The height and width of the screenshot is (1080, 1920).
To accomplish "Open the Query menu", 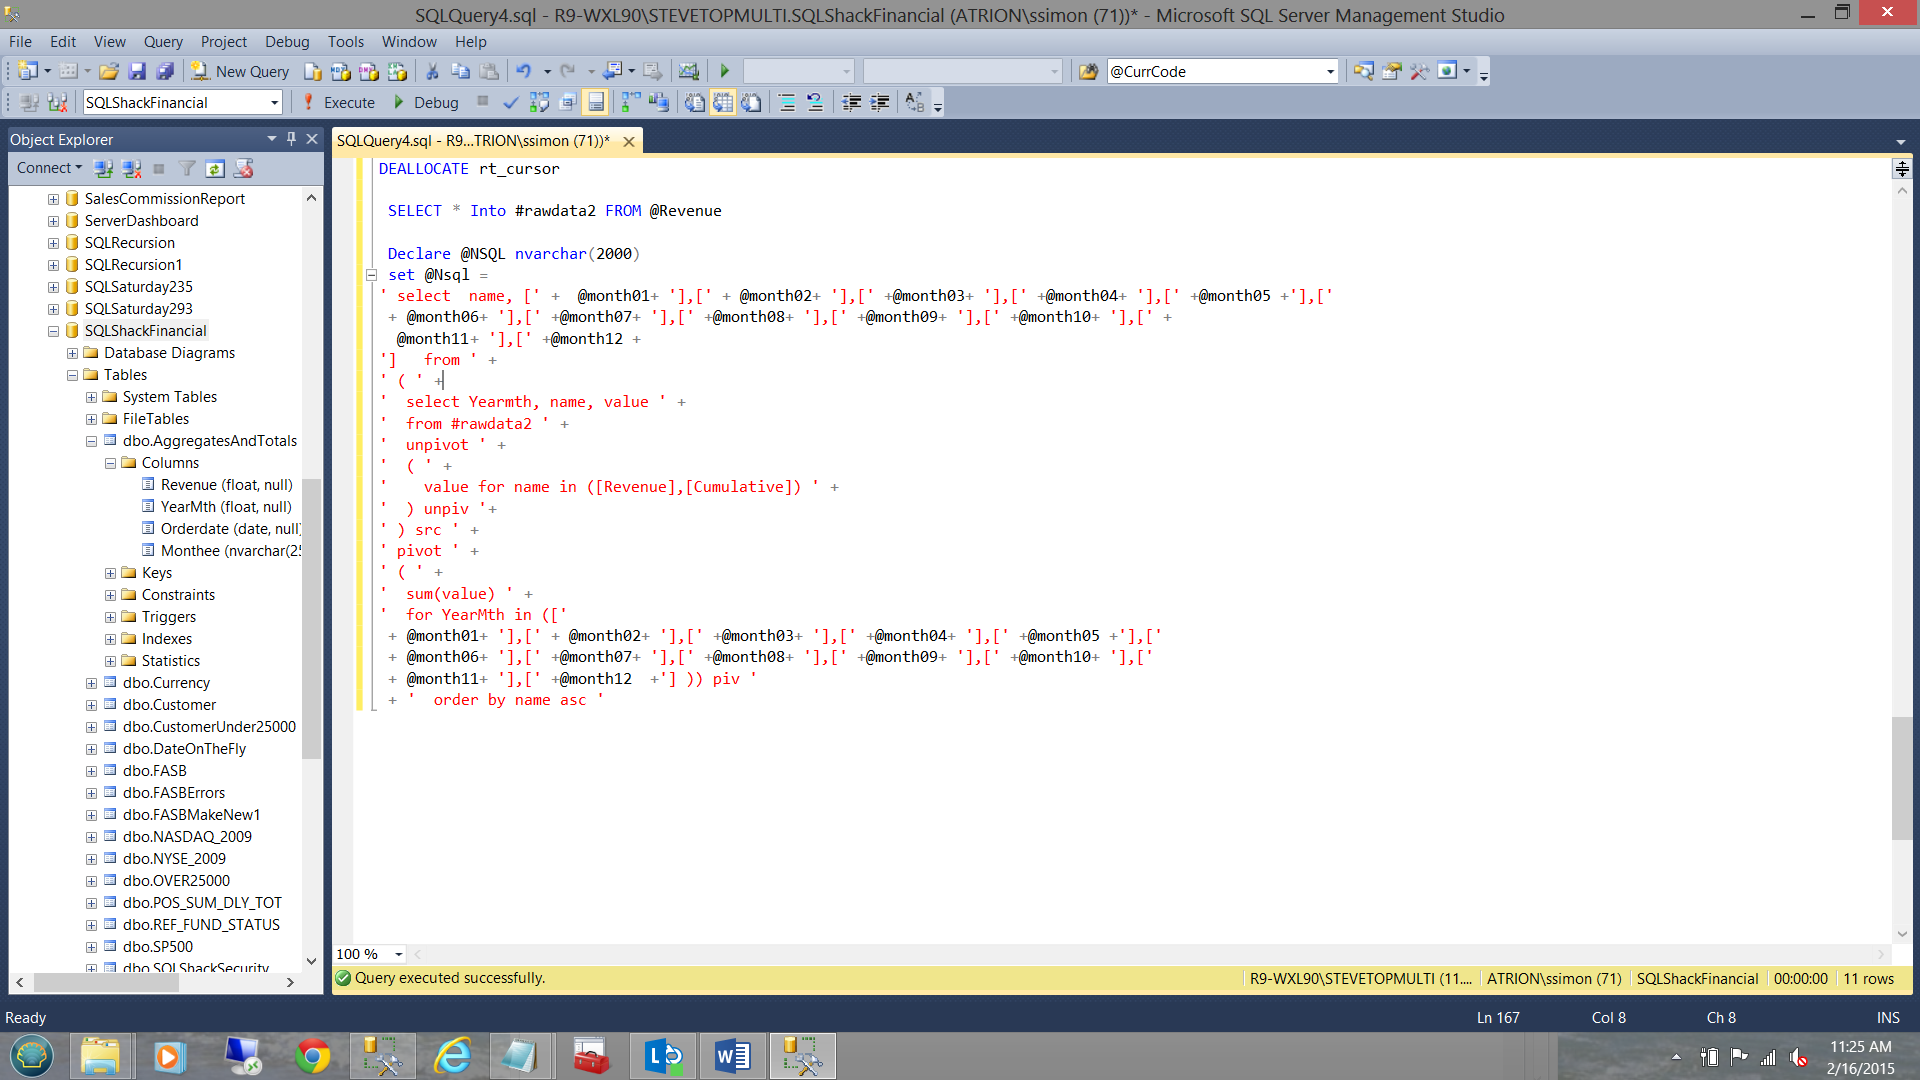I will [x=162, y=41].
